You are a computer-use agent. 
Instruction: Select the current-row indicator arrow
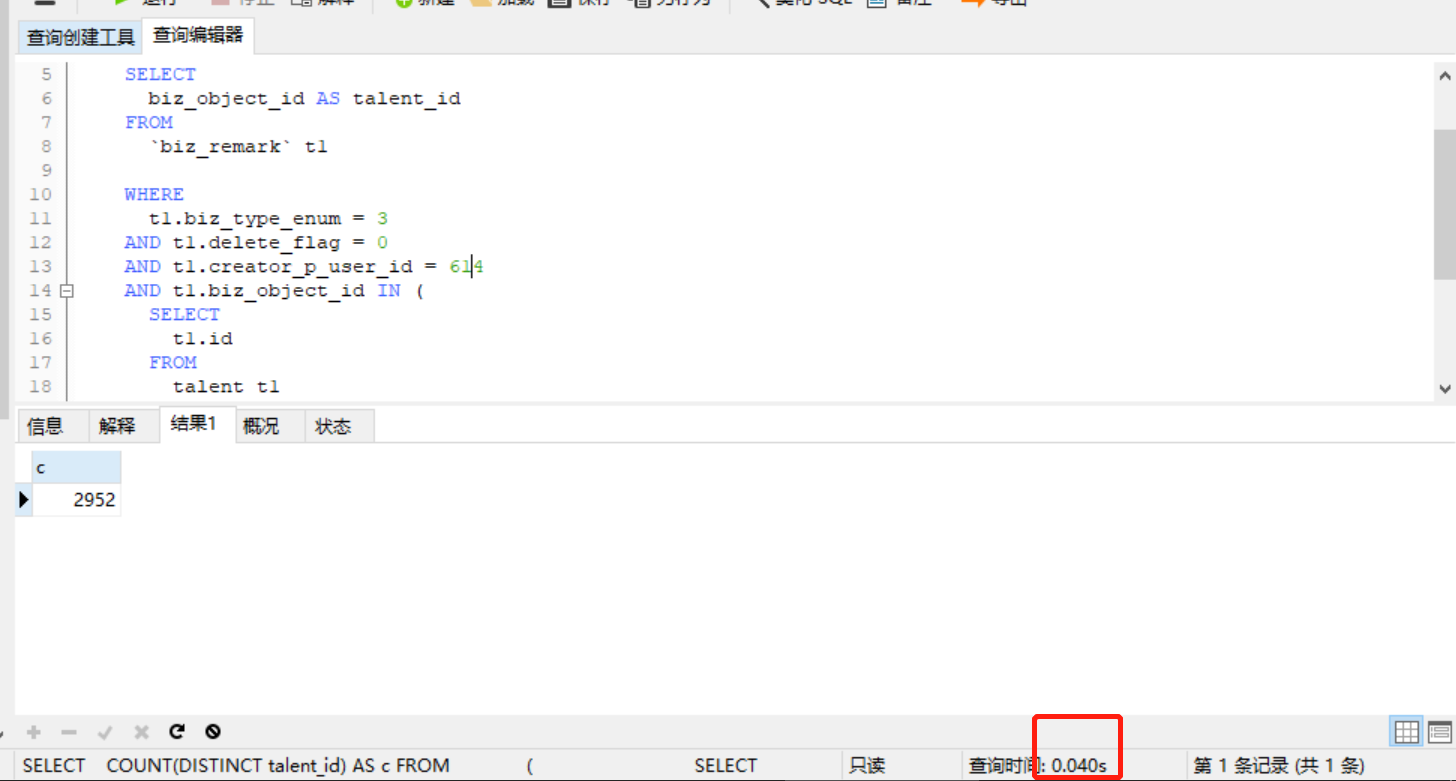click(x=24, y=499)
